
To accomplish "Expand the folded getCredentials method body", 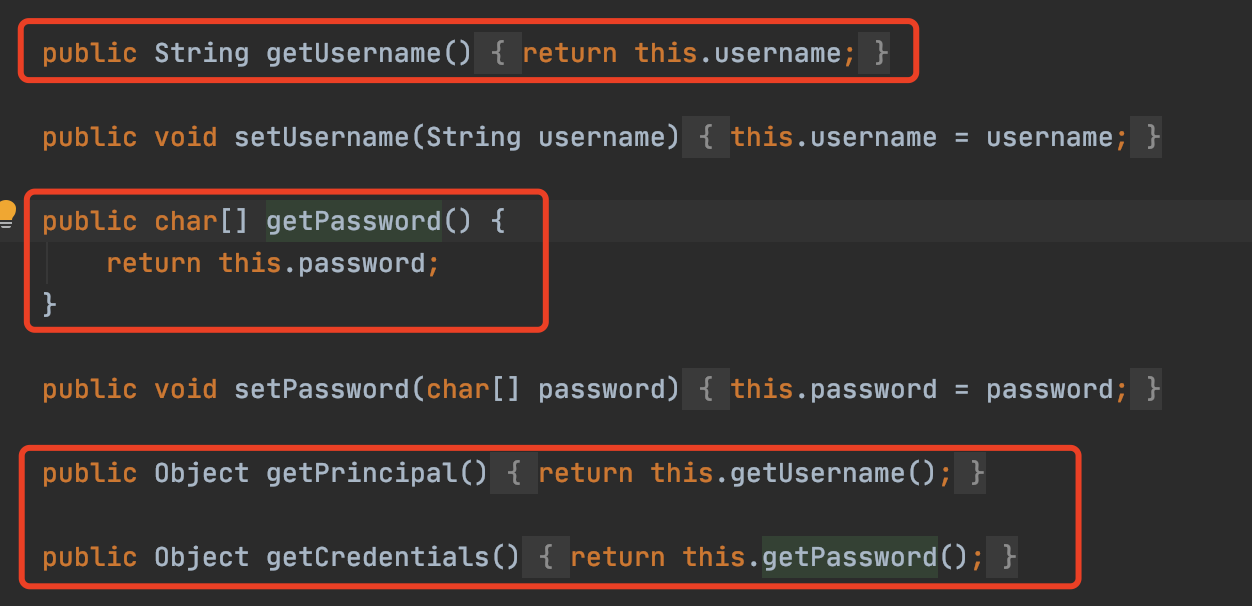I will (546, 557).
